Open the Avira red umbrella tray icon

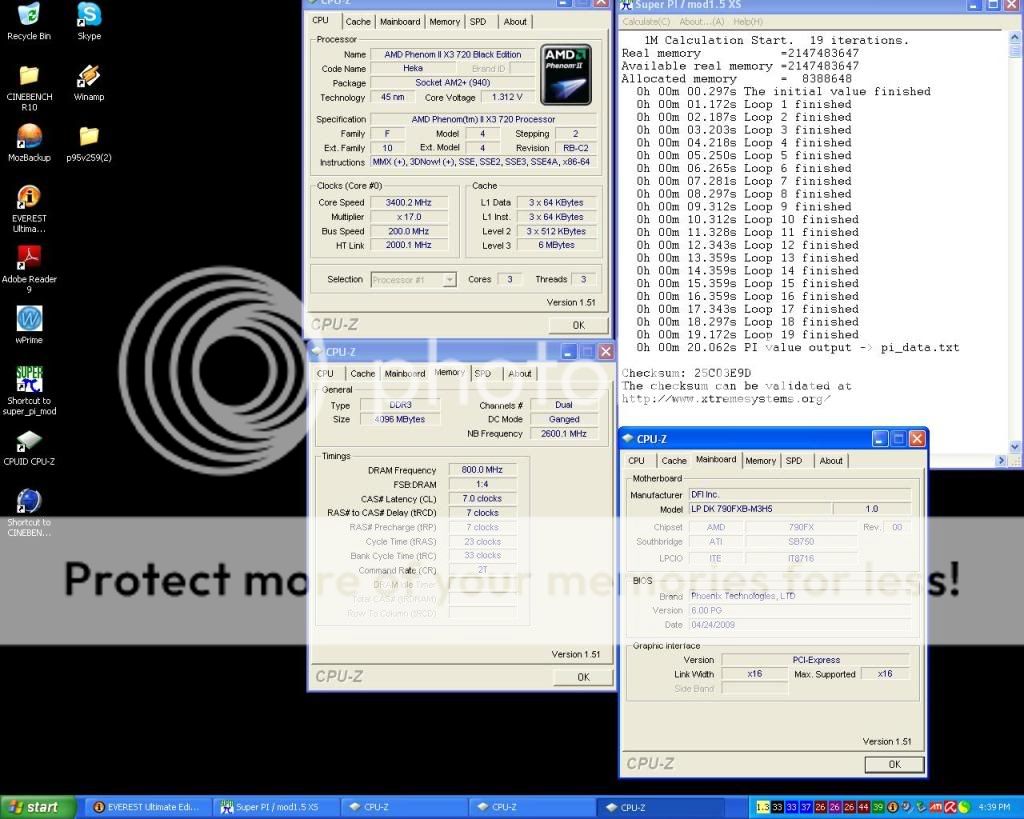click(950, 807)
